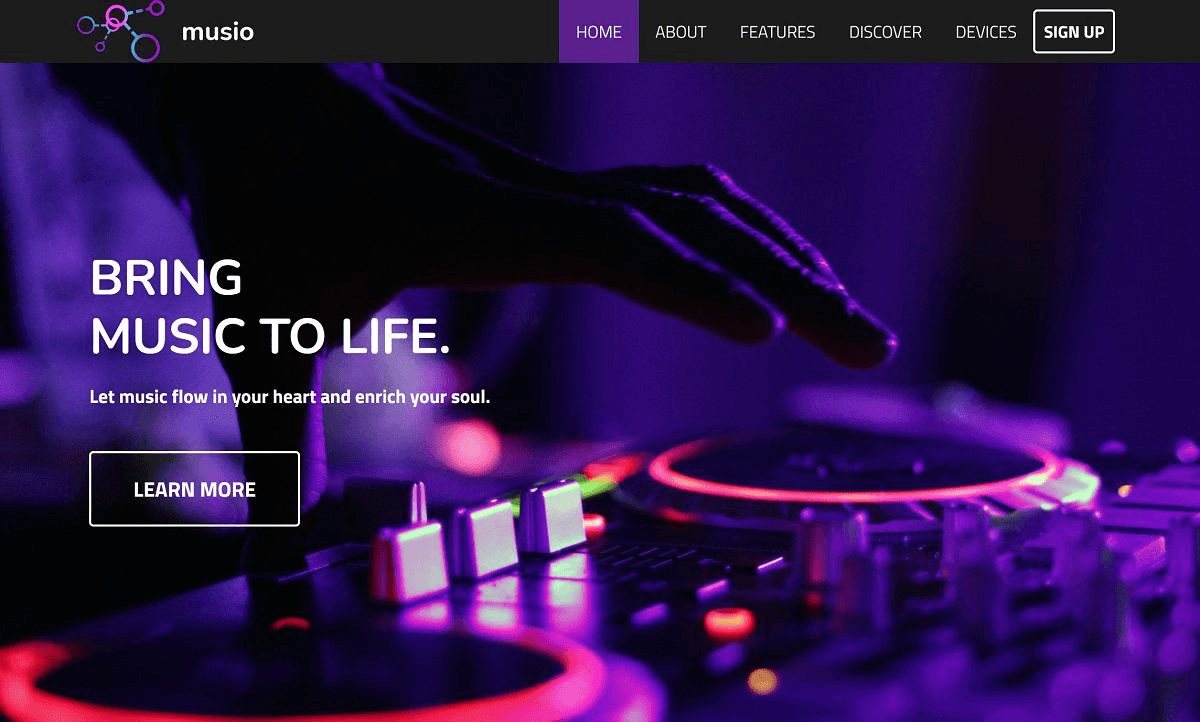
Task: Navigate to FEATURES in the header
Action: coord(778,32)
